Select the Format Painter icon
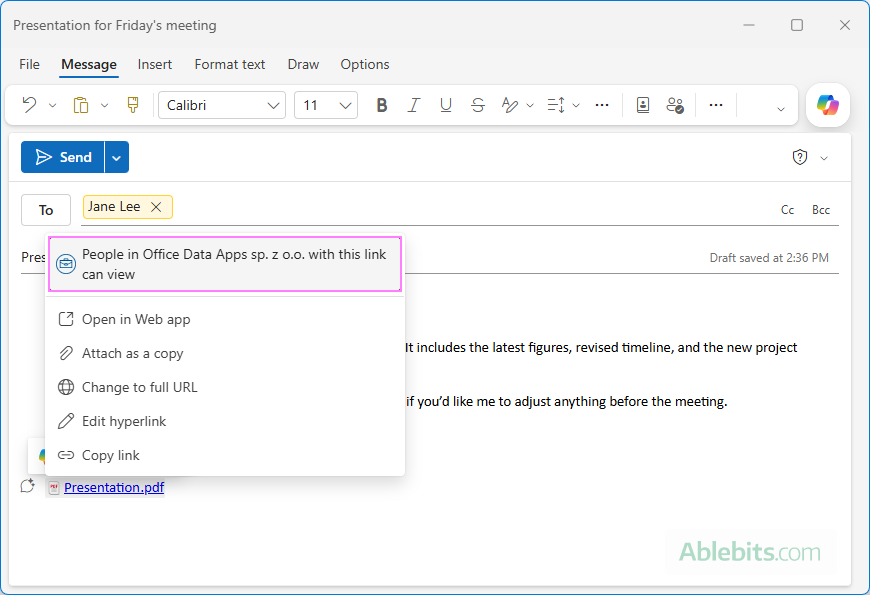Image resolution: width=870 pixels, height=595 pixels. (x=133, y=105)
